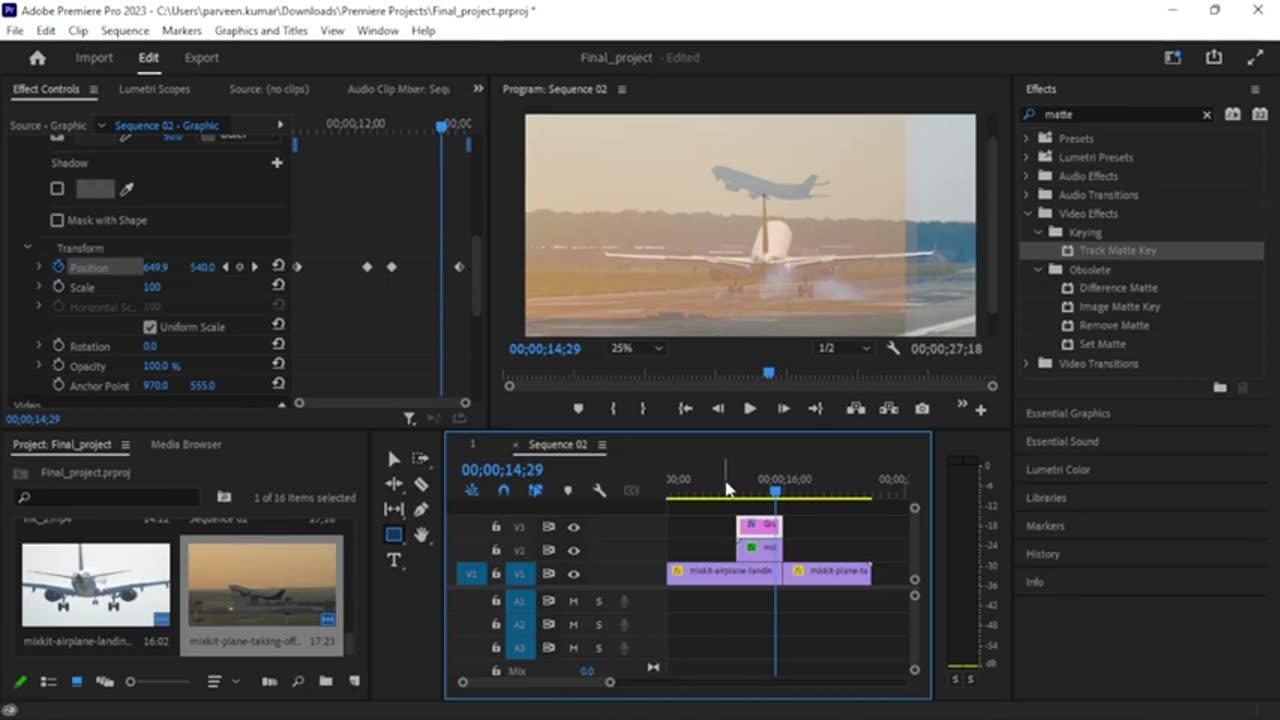Select the Hand tool
1280x720 pixels.
pyautogui.click(x=422, y=535)
